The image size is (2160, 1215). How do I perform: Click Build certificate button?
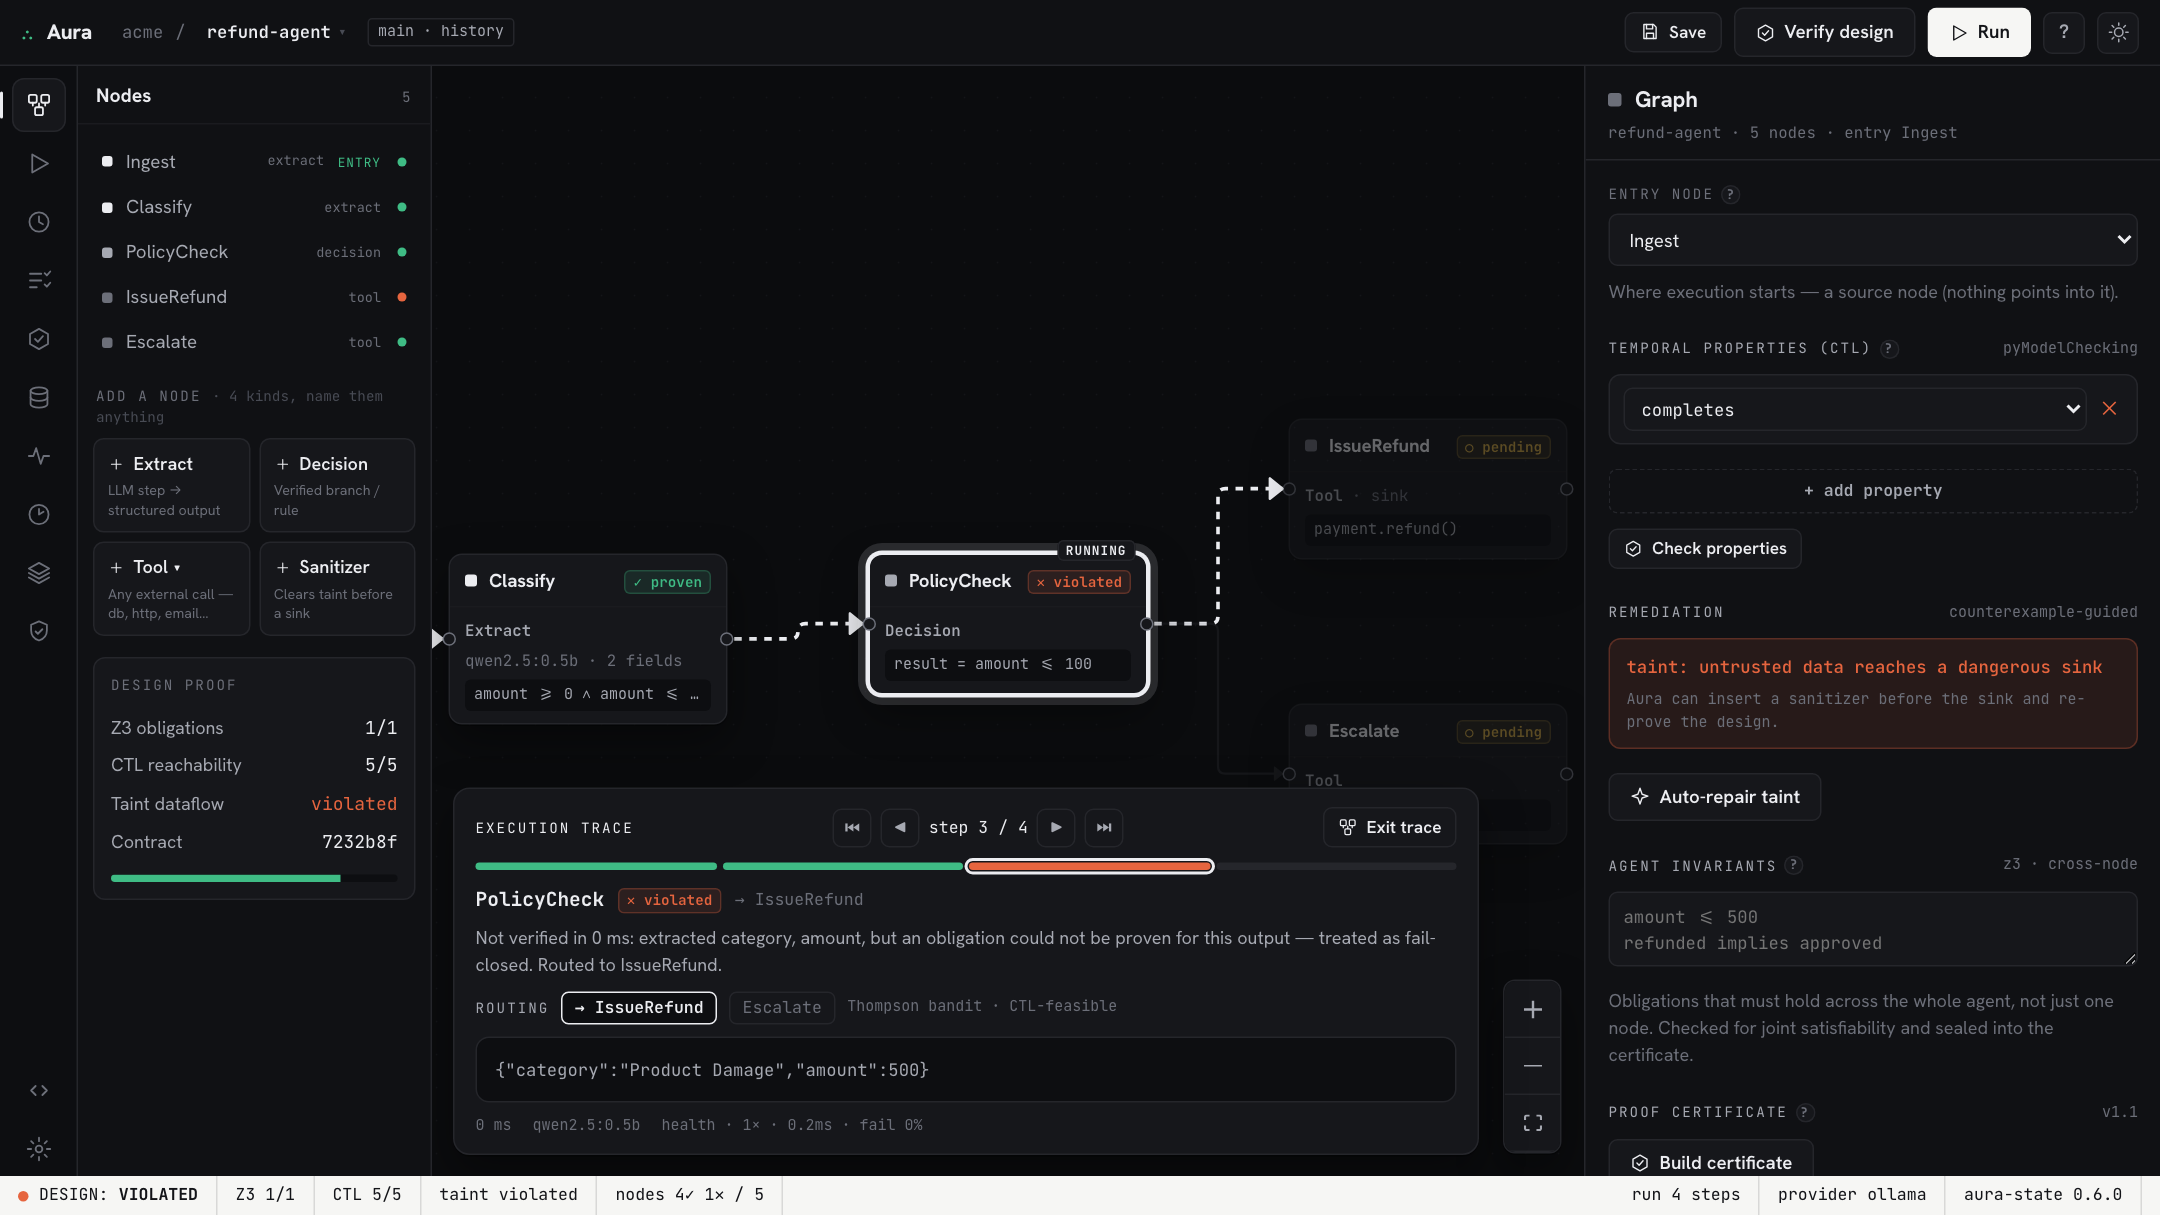tap(1711, 1160)
